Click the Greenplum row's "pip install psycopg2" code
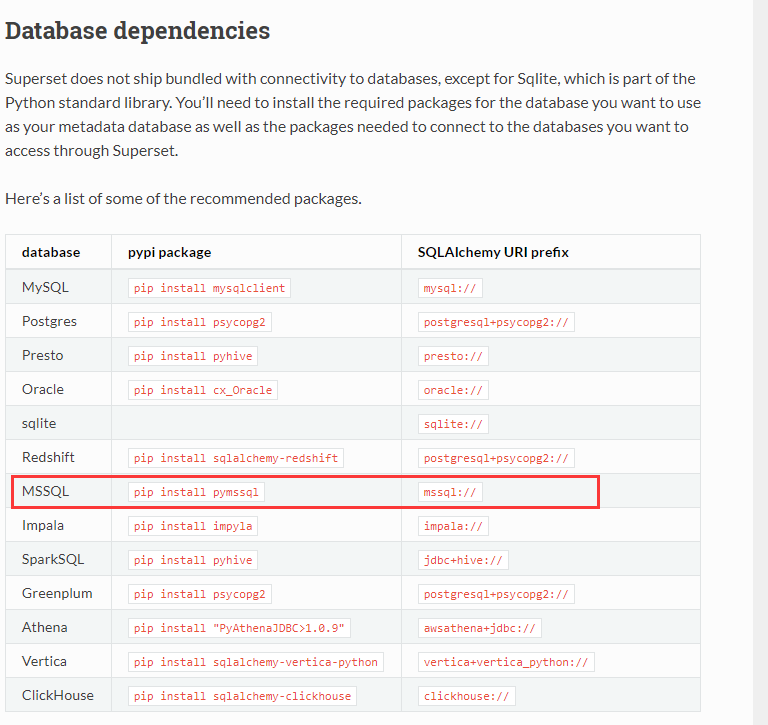This screenshot has width=768, height=725. pos(200,594)
